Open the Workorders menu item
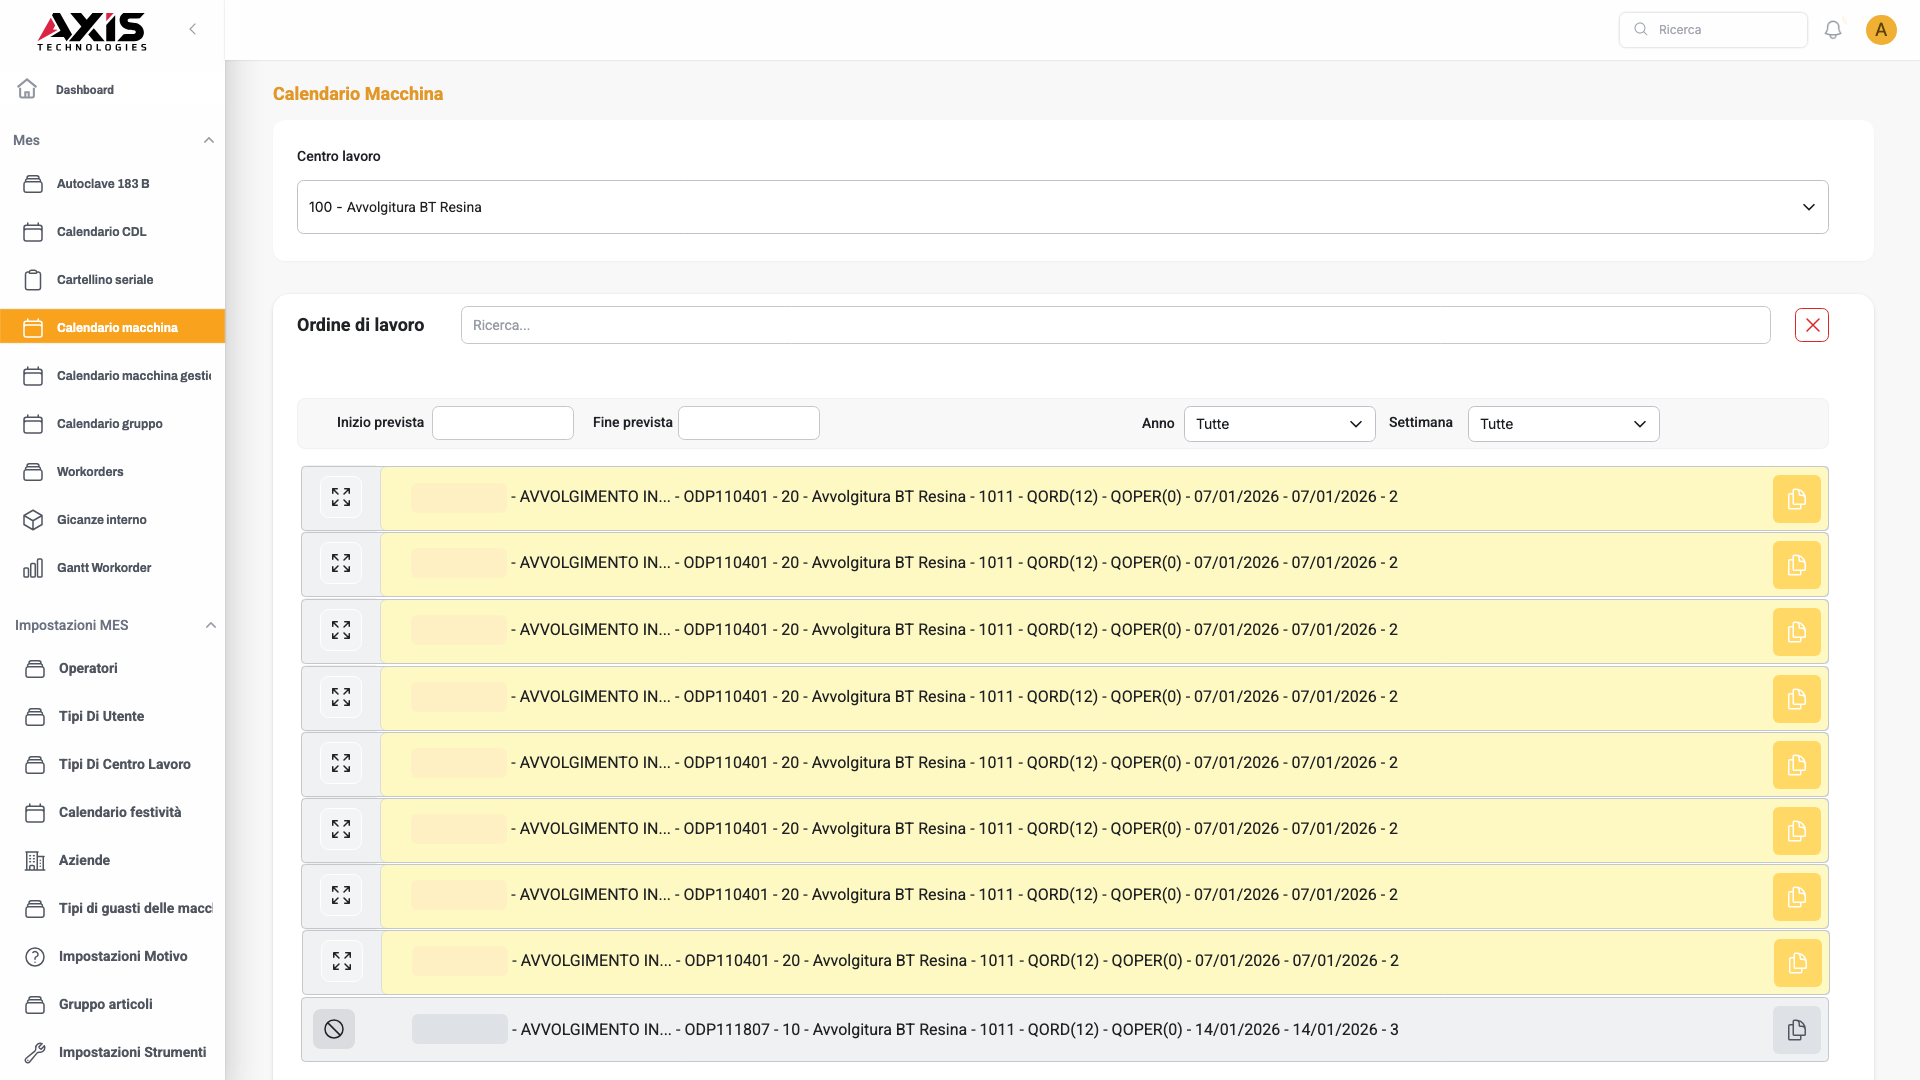 click(90, 472)
